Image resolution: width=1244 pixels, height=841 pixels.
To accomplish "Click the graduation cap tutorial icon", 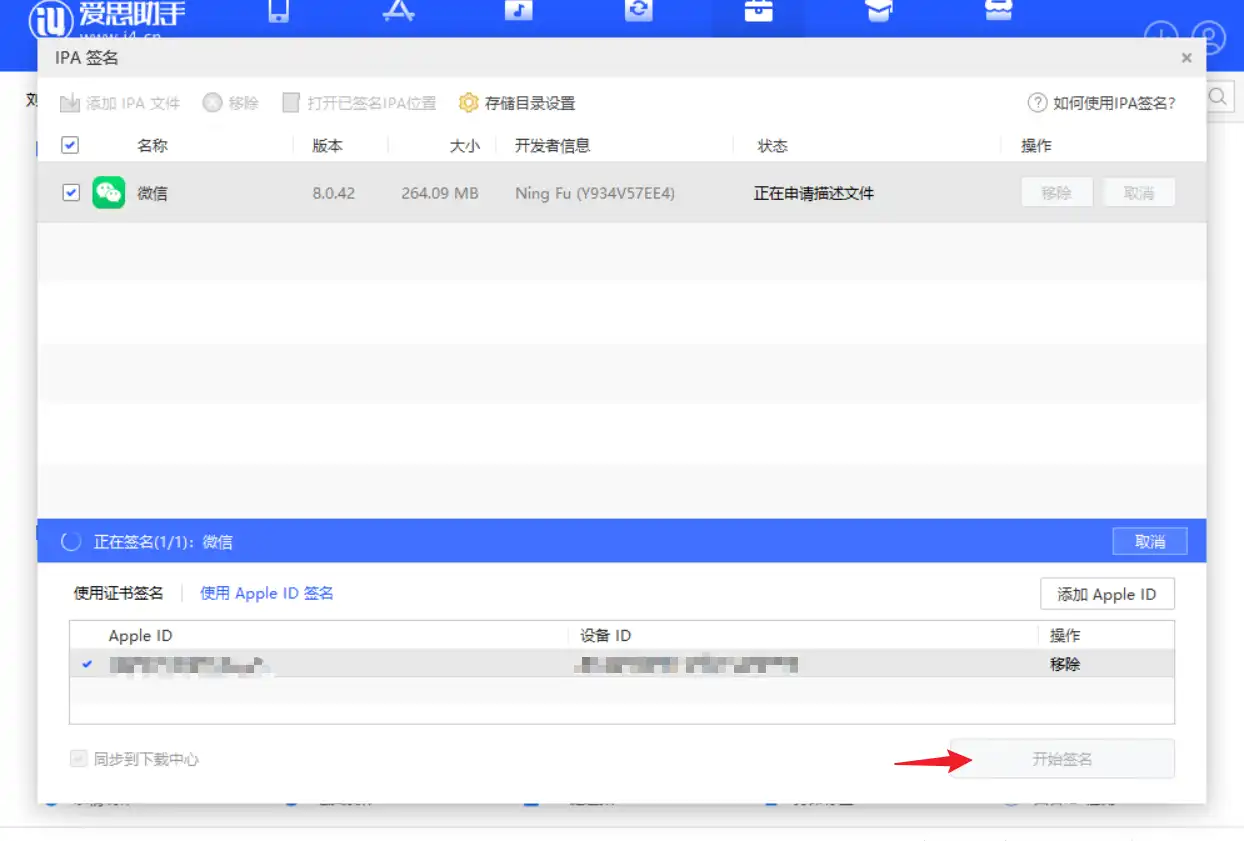I will 878,11.
